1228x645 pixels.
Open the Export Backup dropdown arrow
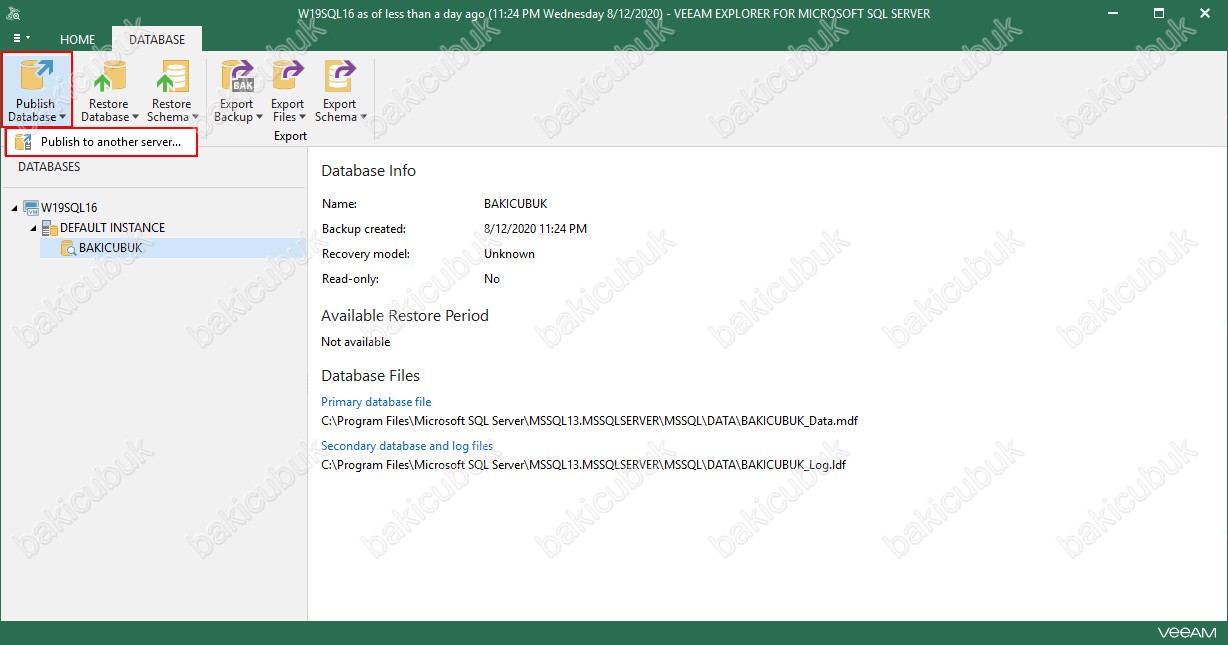pyautogui.click(x=261, y=118)
